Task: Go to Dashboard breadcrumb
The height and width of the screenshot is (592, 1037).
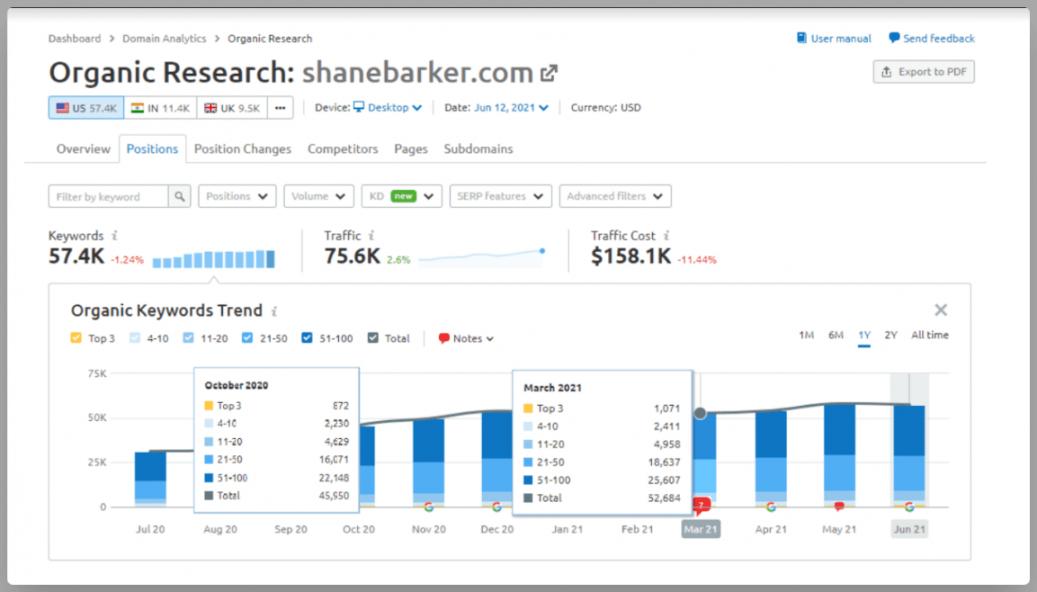Action: coord(75,38)
